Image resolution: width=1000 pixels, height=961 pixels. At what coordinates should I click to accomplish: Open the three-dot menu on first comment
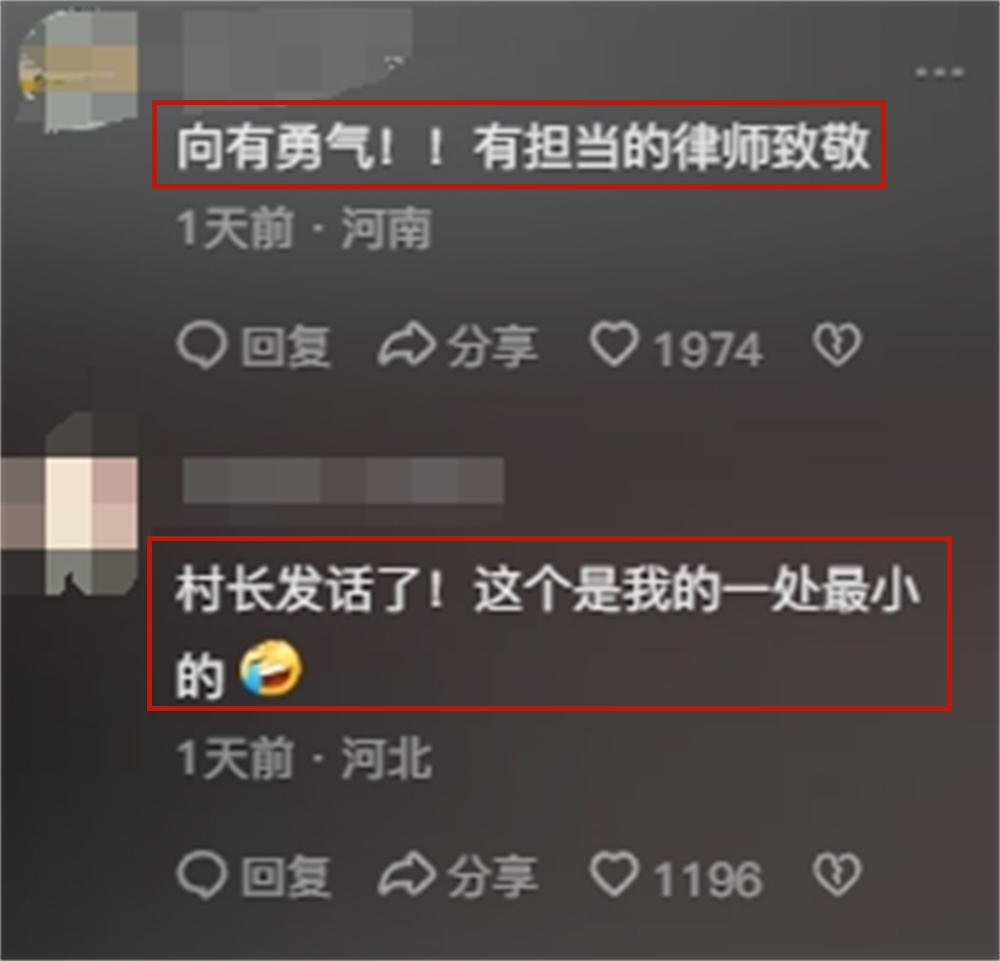939,73
